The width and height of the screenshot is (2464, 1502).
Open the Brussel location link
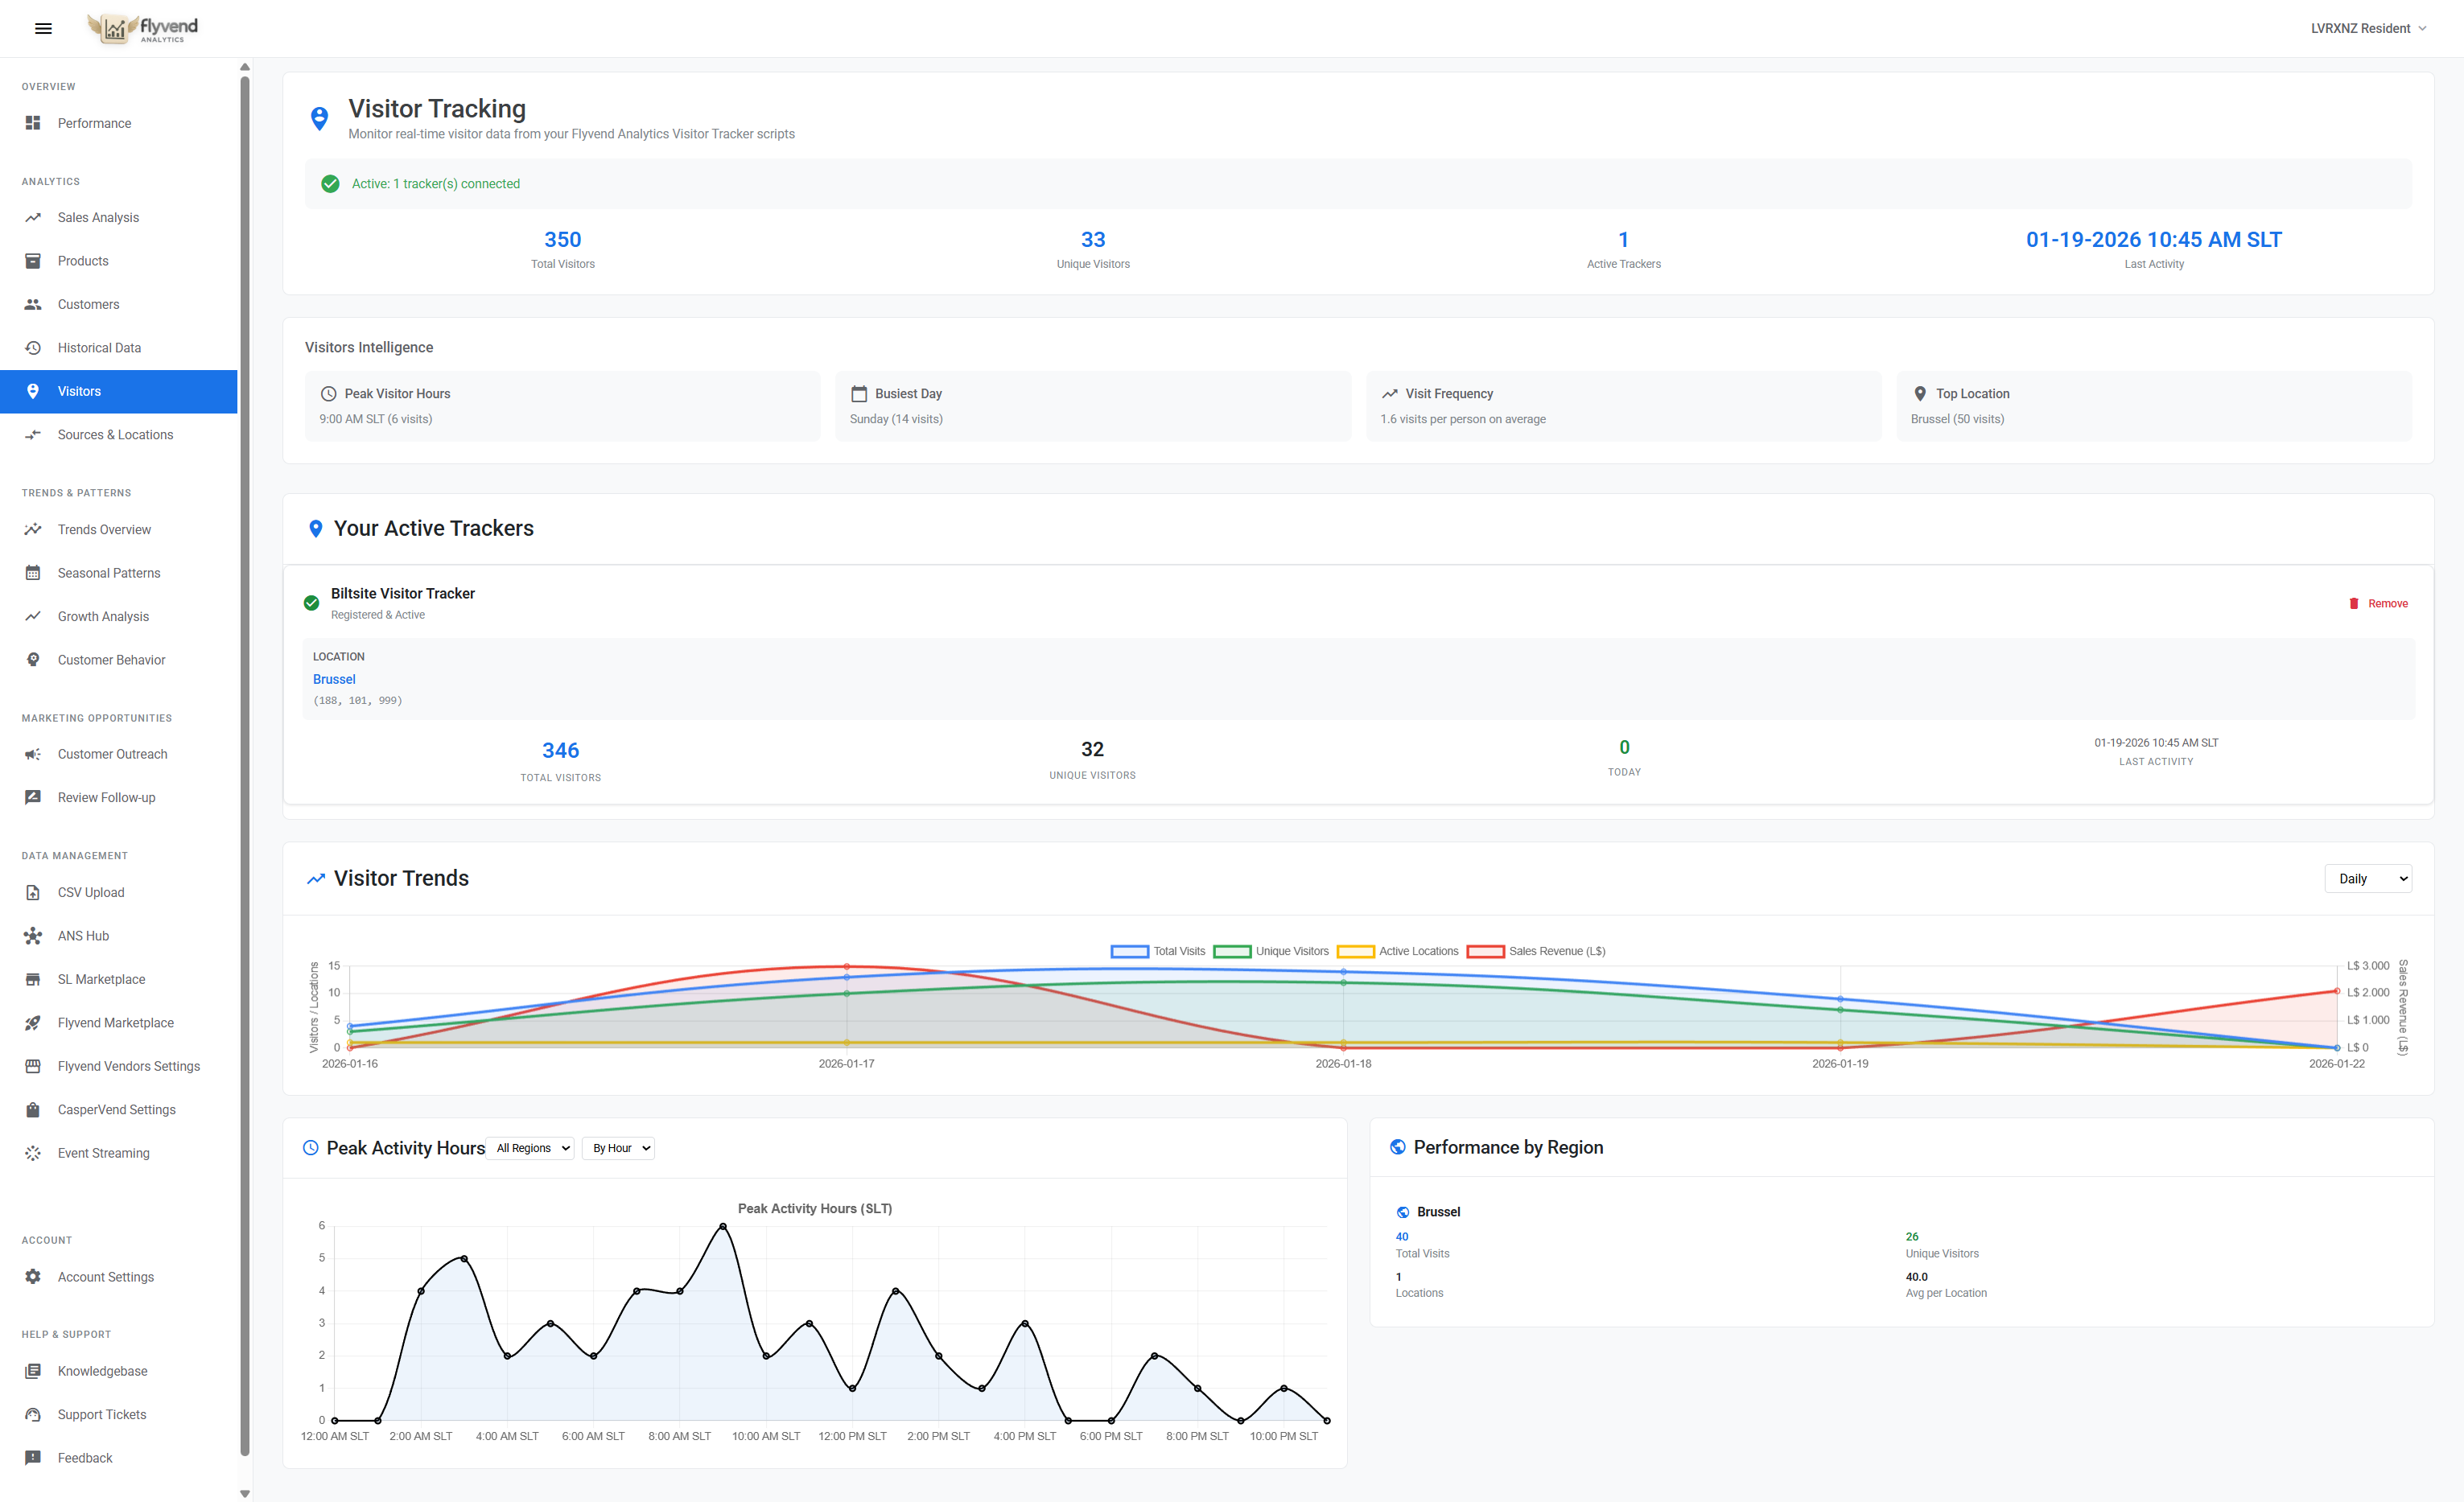pos(334,679)
